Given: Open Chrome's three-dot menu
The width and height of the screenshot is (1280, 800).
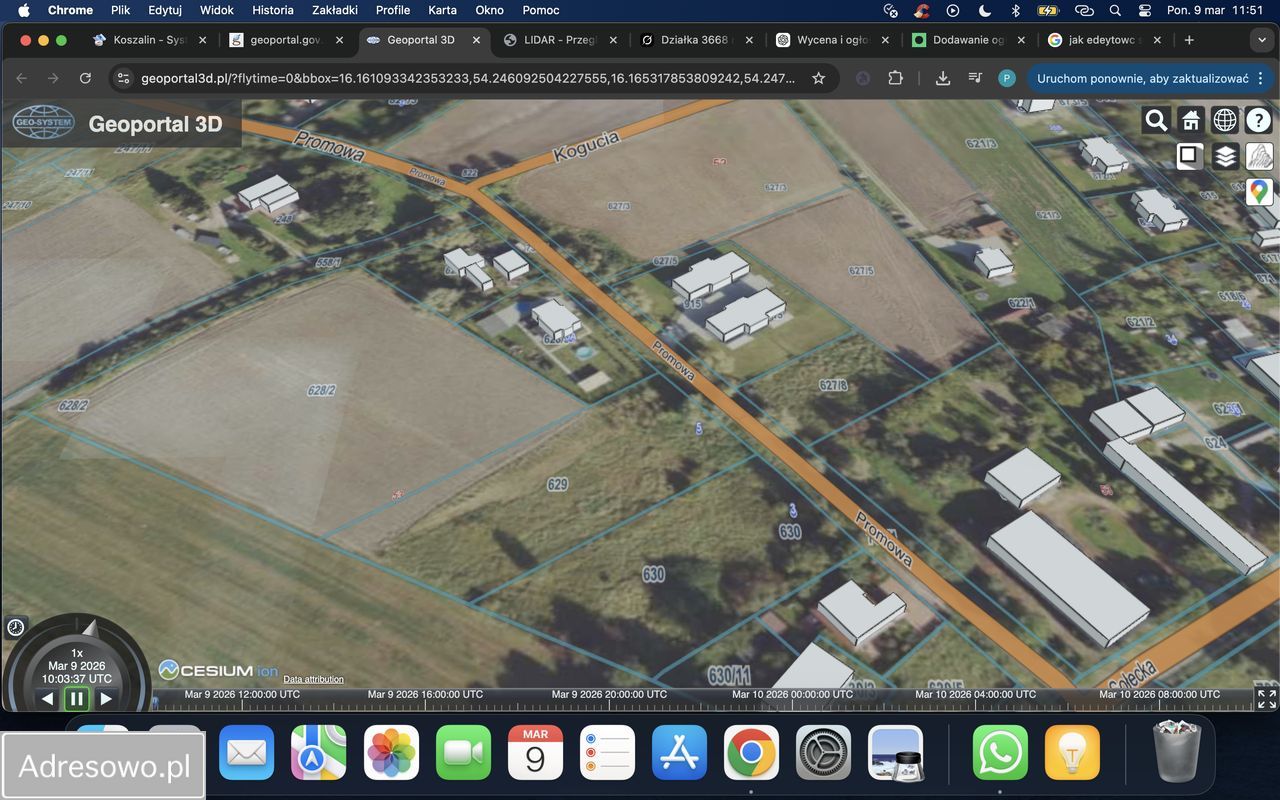Looking at the screenshot, I should 1262,78.
